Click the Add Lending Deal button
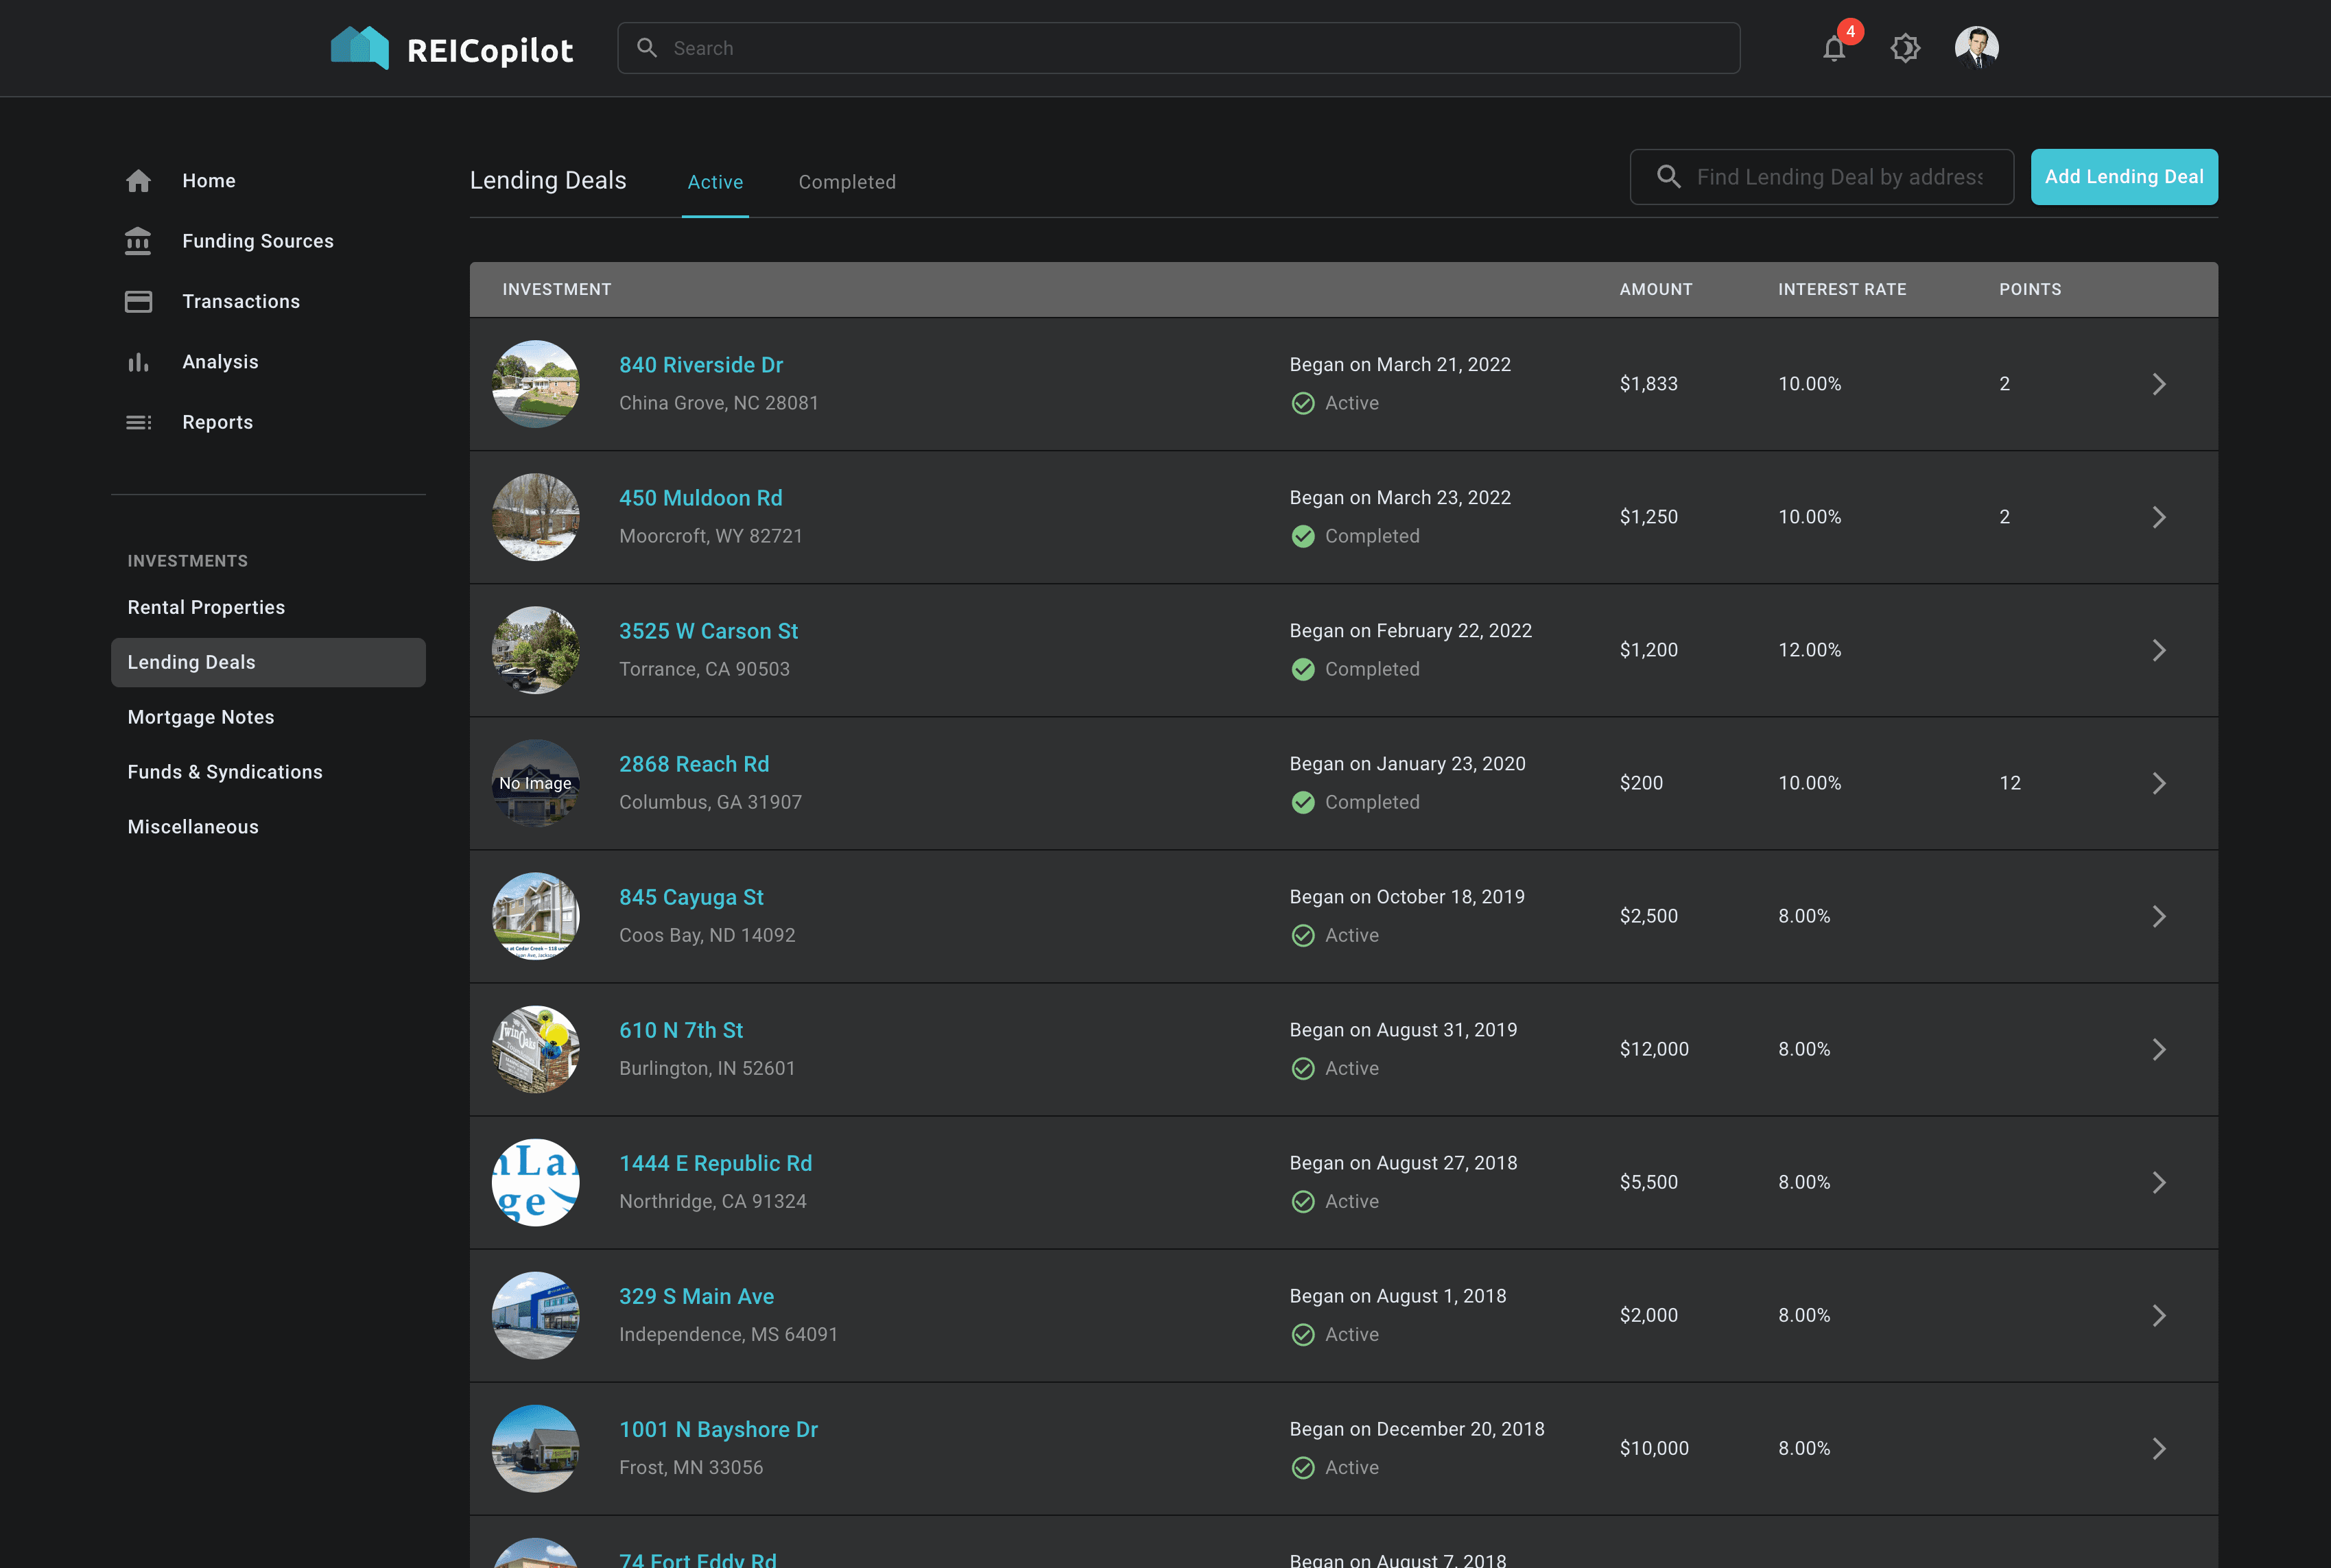Image resolution: width=2331 pixels, height=1568 pixels. pos(2123,177)
